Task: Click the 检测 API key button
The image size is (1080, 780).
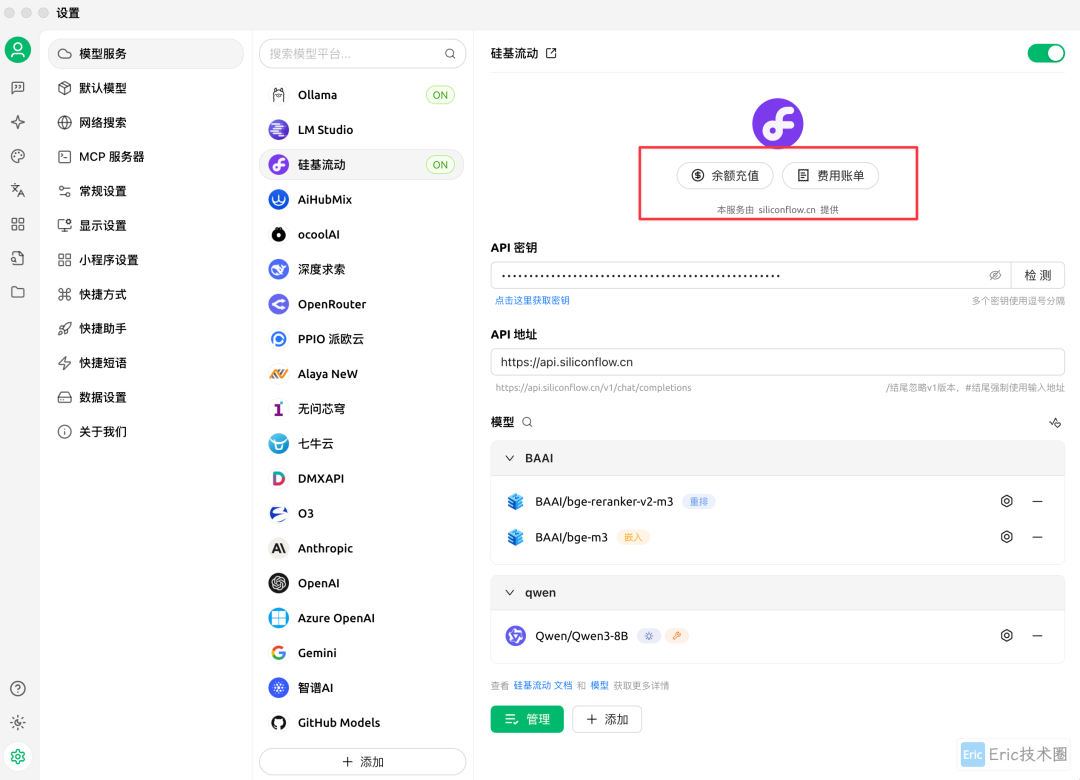Action: (x=1037, y=275)
